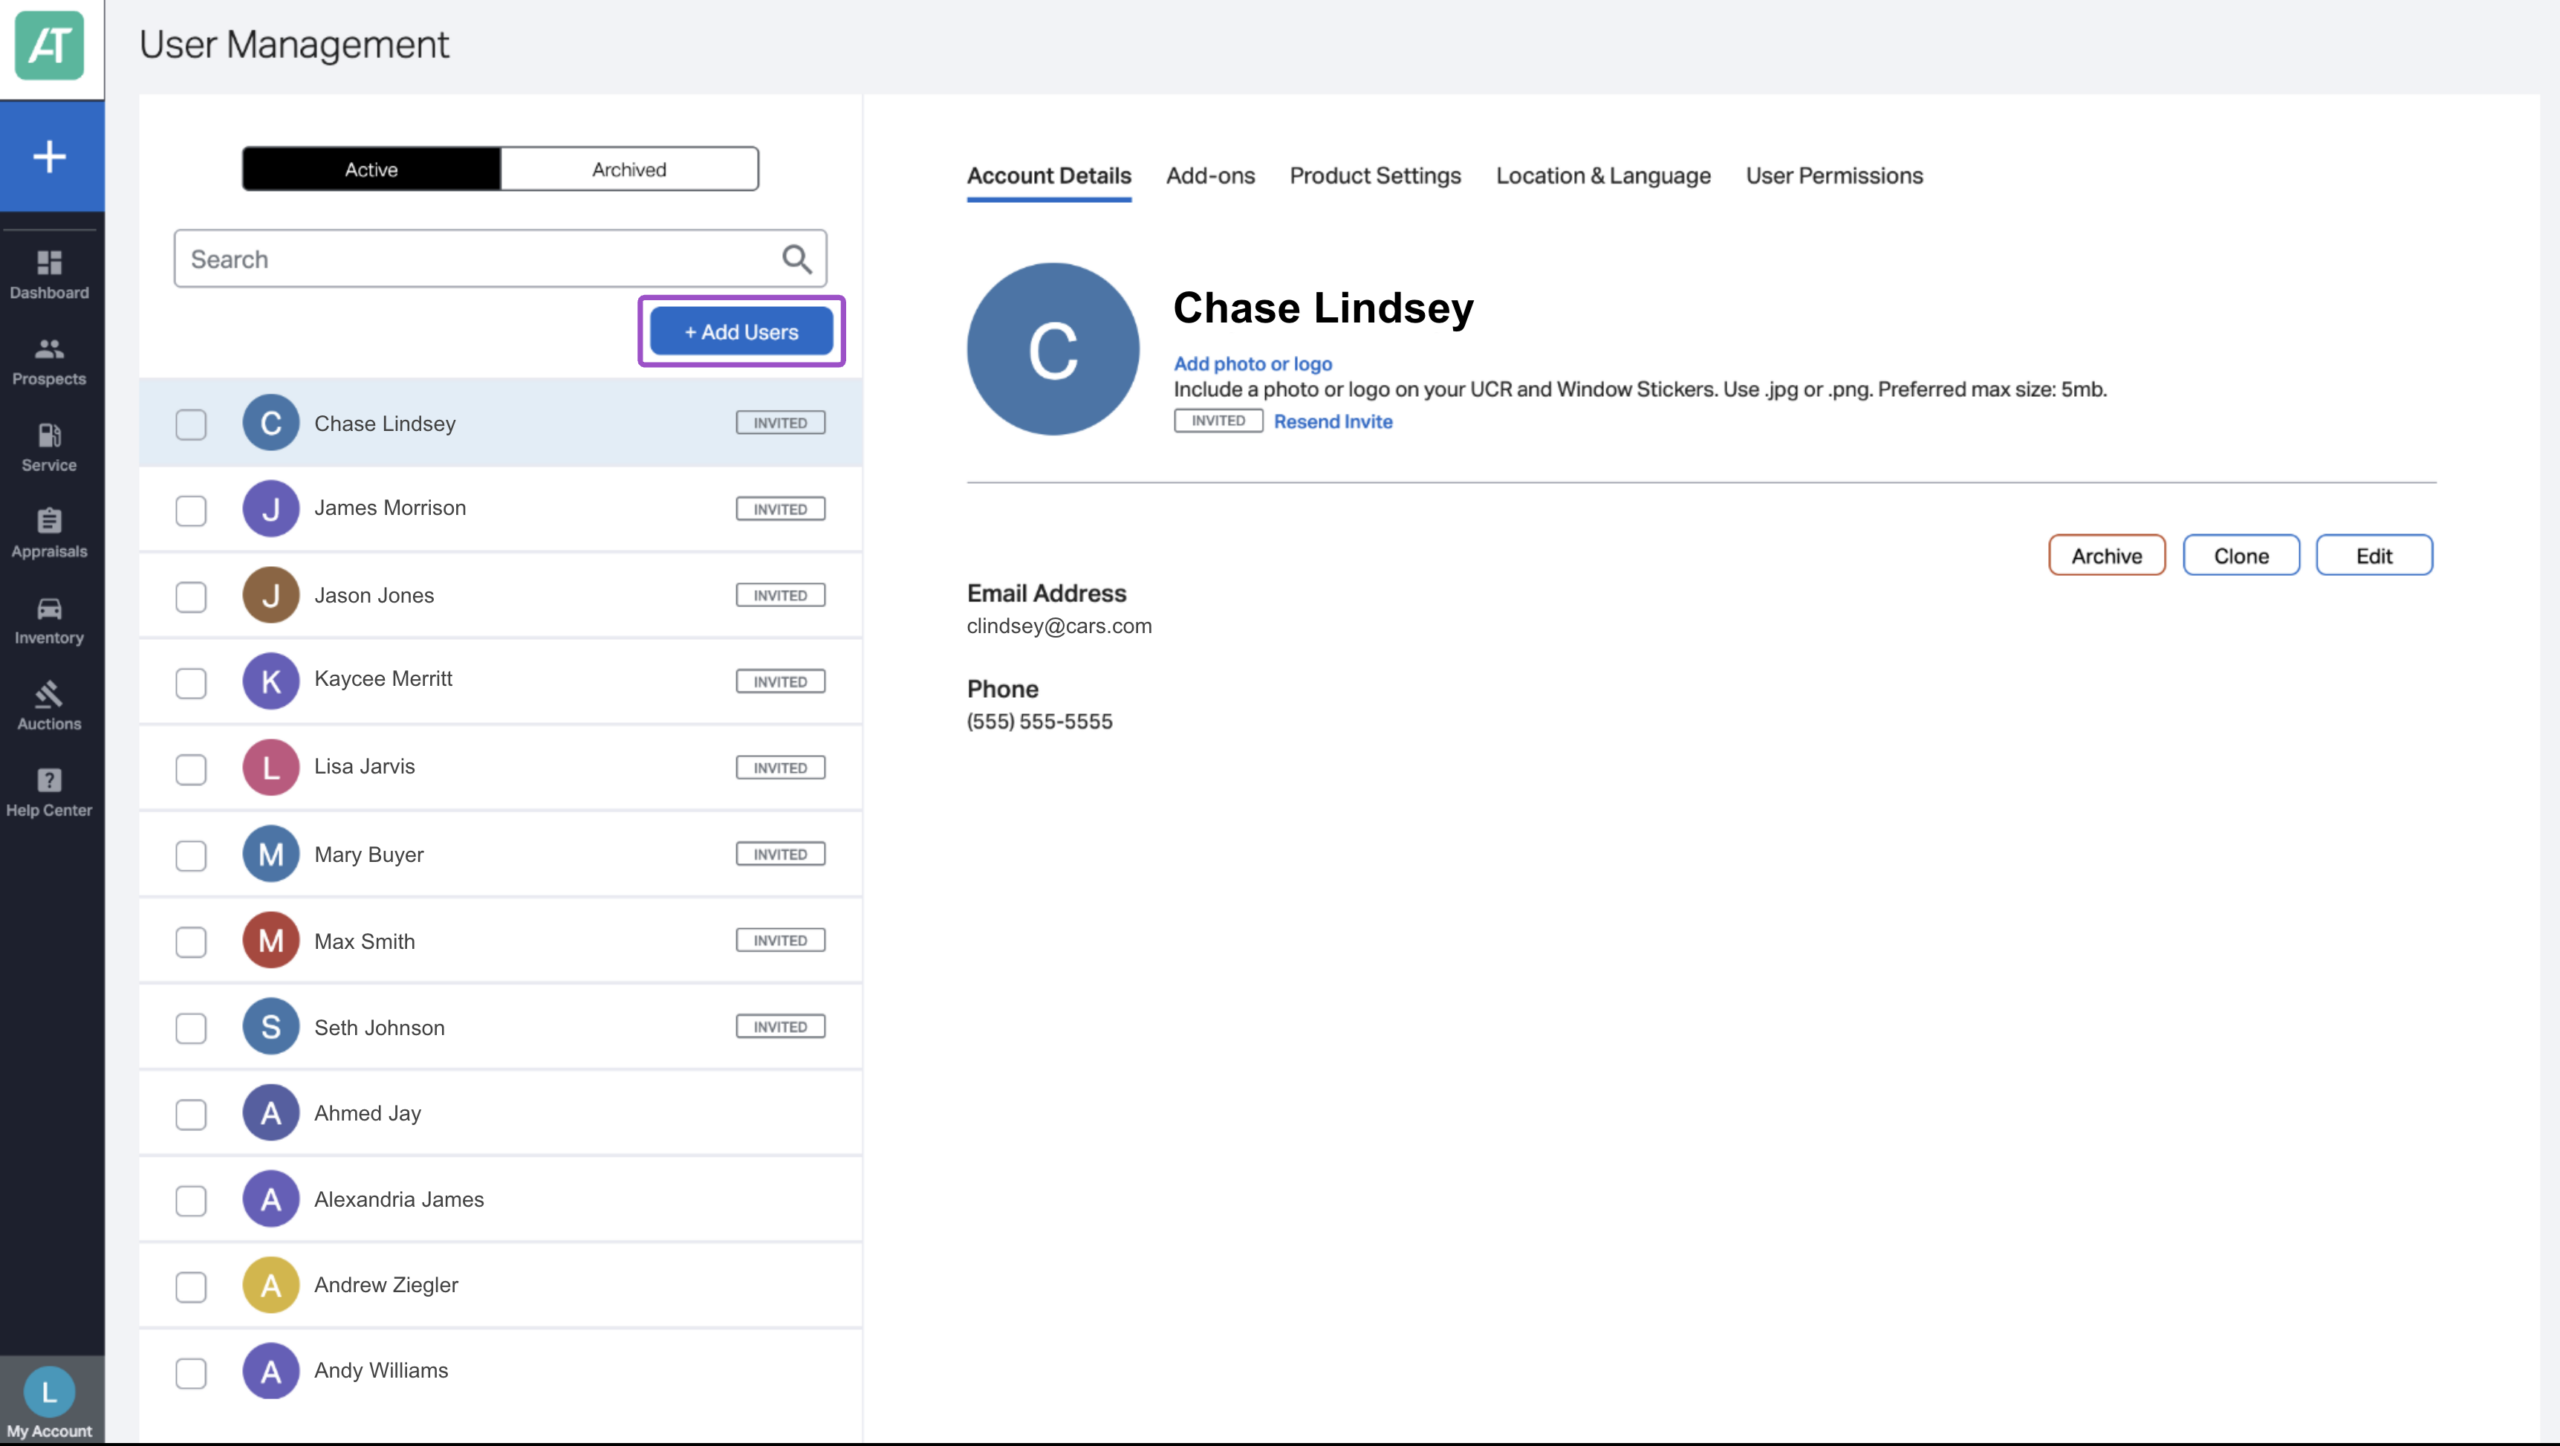Select the checkbox for Jason Jones
This screenshot has width=2560, height=1446.
pyautogui.click(x=191, y=597)
